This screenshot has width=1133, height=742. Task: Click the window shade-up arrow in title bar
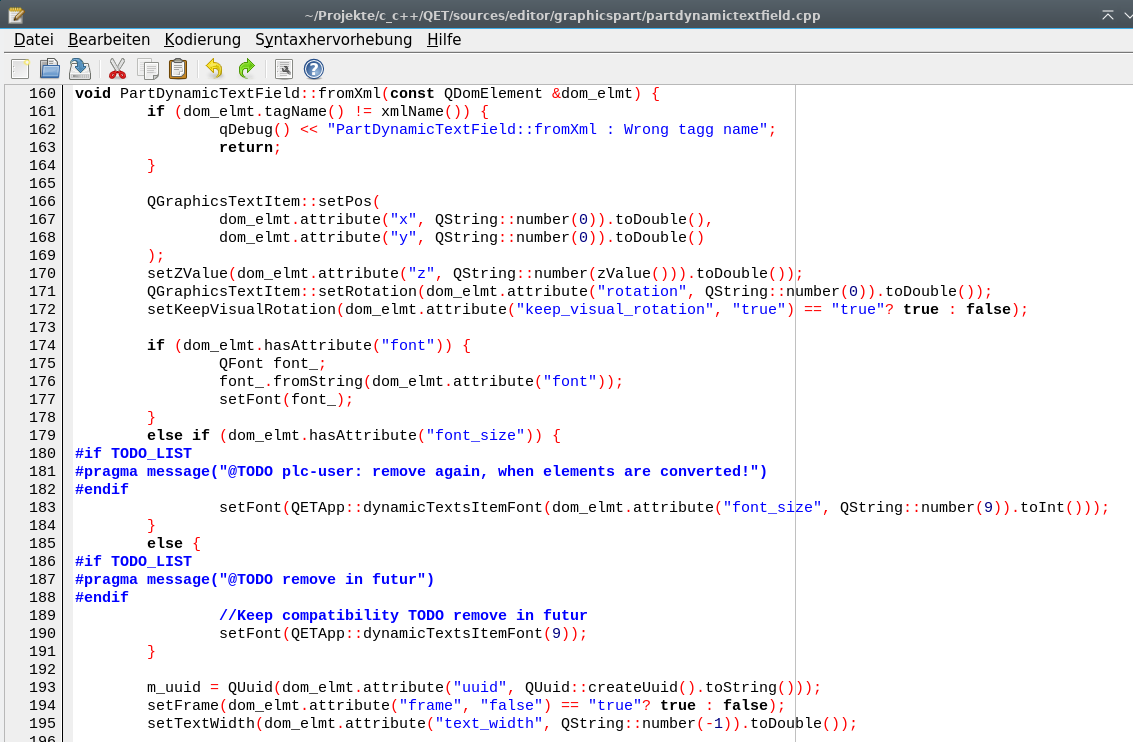(x=1108, y=15)
